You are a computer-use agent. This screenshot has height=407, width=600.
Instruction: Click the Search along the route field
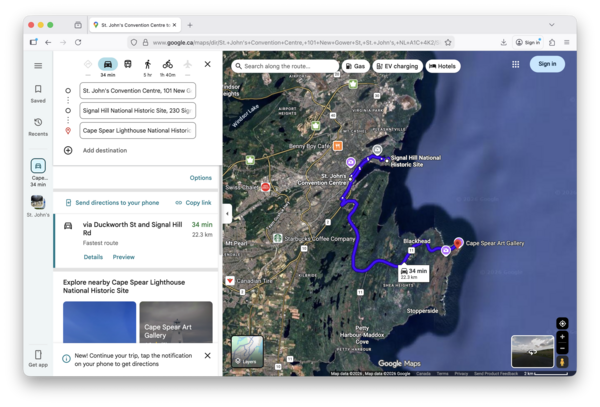[x=285, y=66]
